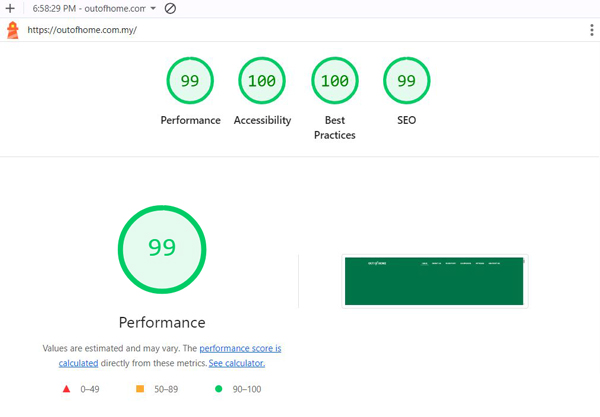Screen dimensions: 600x417
Task: Jump to the Best Practices 100 gauge
Action: (335, 80)
